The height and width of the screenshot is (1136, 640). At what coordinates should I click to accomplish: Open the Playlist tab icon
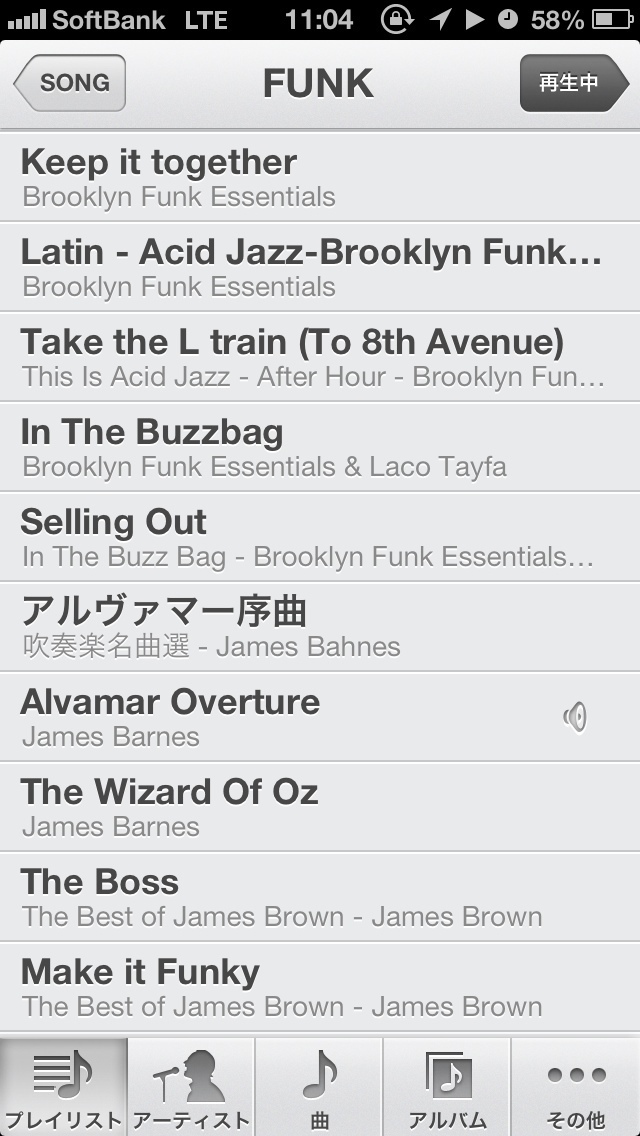click(63, 1075)
